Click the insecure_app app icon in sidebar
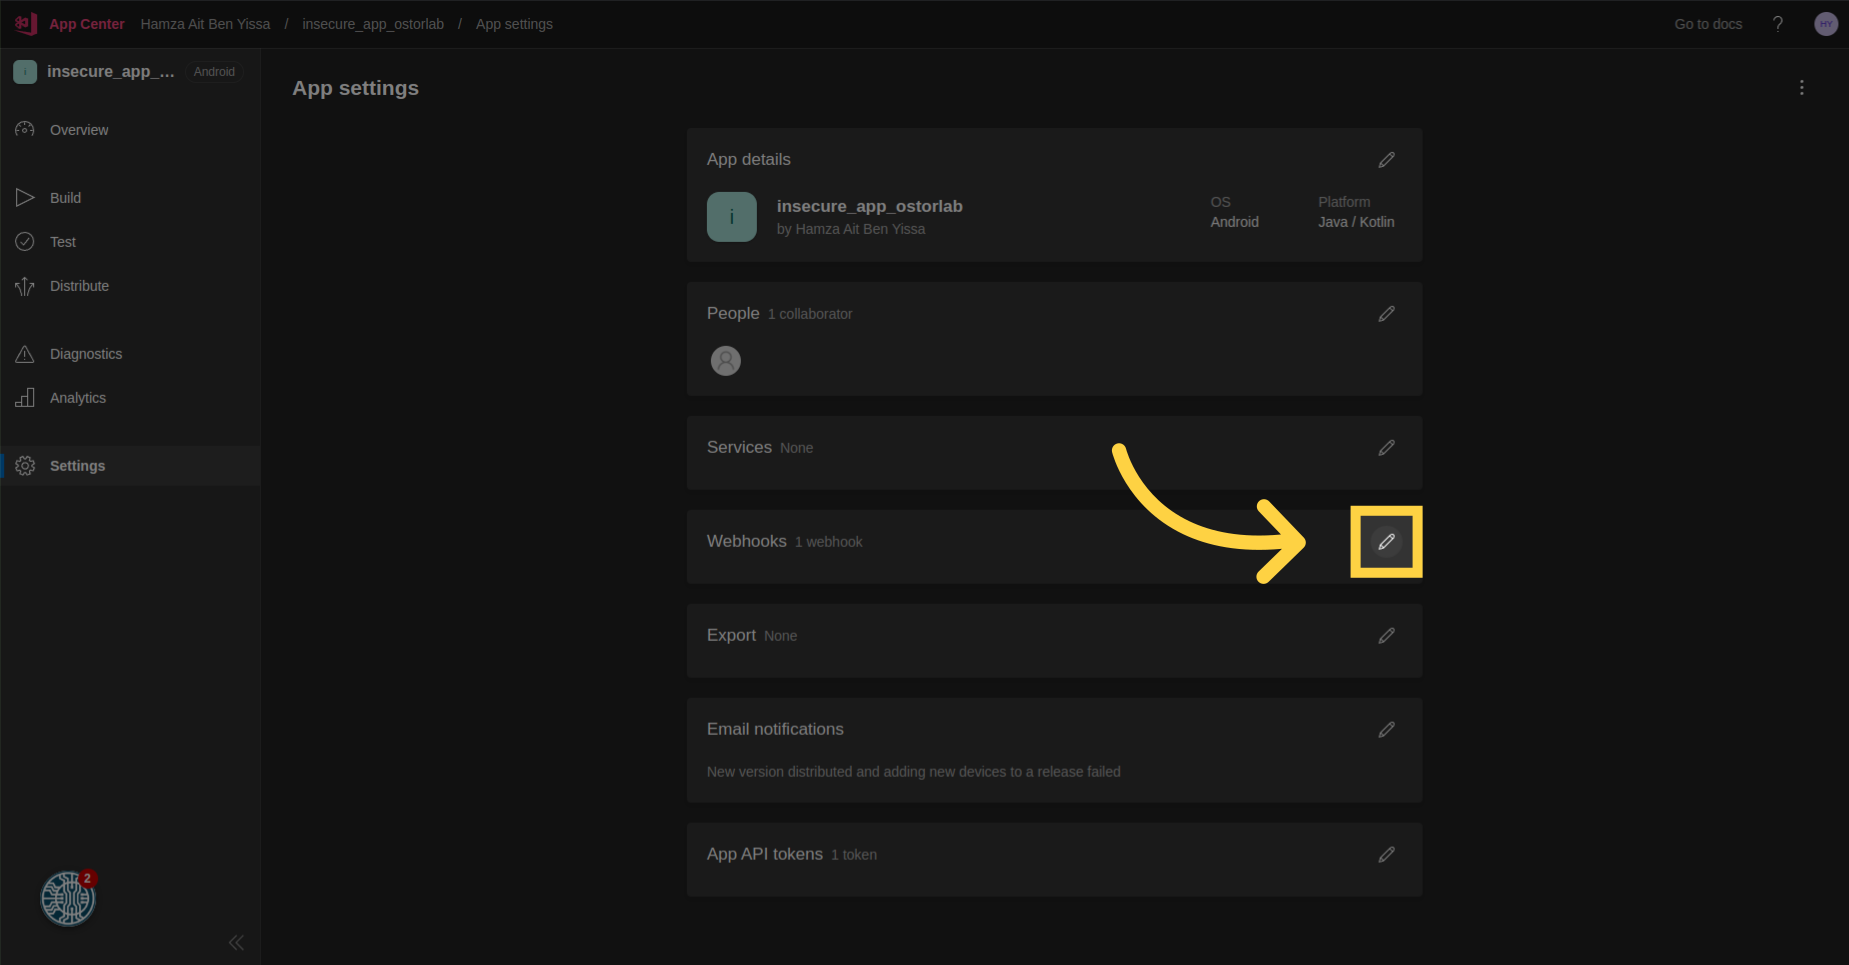Screen dimensions: 1849x965 coord(25,72)
